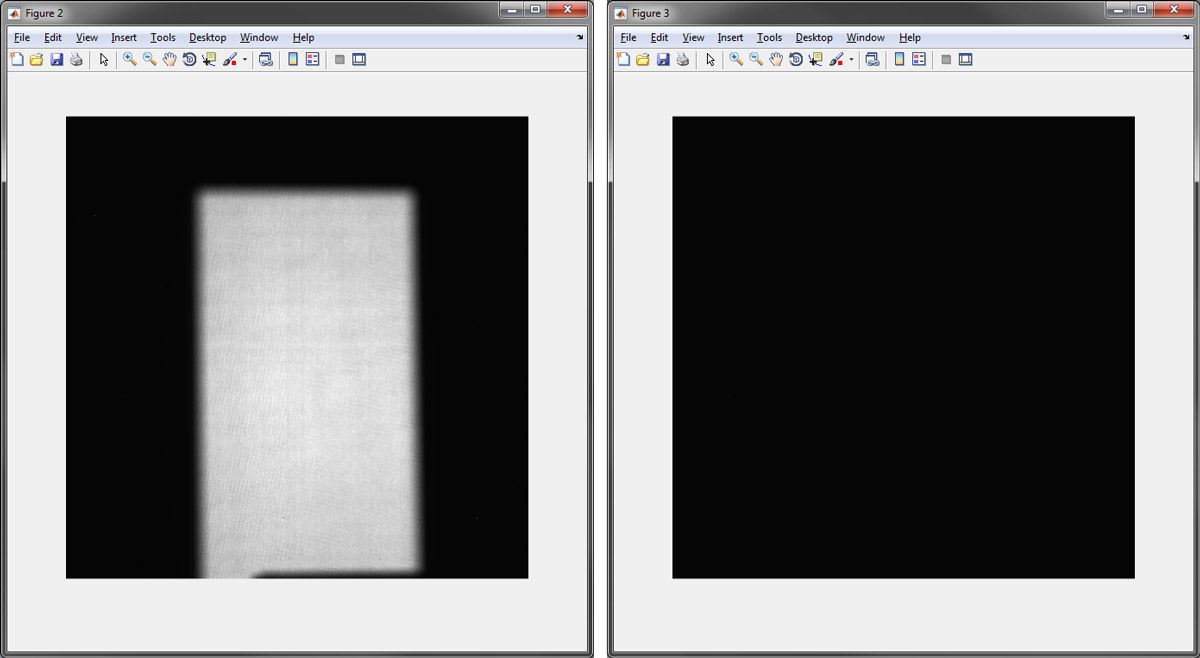This screenshot has width=1200, height=658.
Task: Open the Brush/Select Data tool in Figure 2
Action: pyautogui.click(x=231, y=59)
